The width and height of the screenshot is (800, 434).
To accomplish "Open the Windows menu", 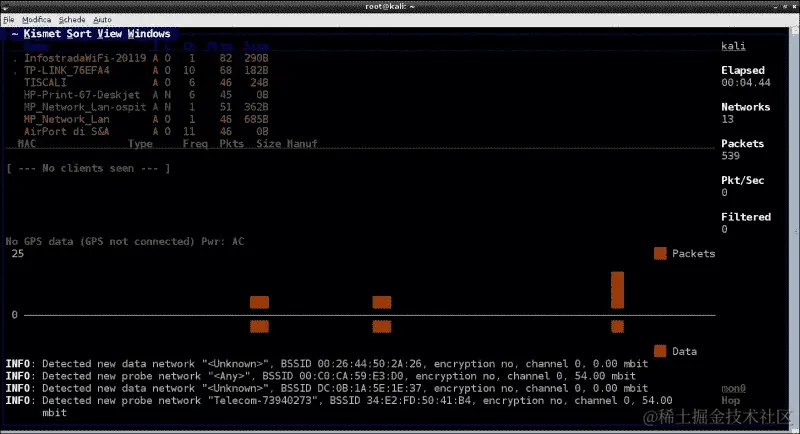I will click(149, 34).
